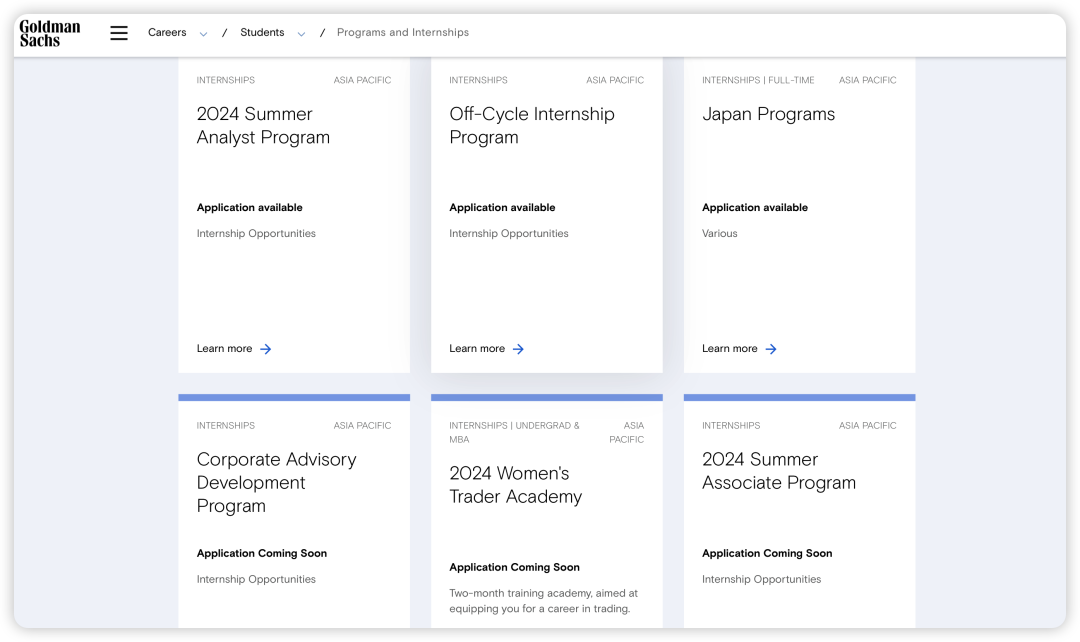Click Internship Opportunities under Corporate Advisory
The image size is (1080, 642).
[x=256, y=579]
